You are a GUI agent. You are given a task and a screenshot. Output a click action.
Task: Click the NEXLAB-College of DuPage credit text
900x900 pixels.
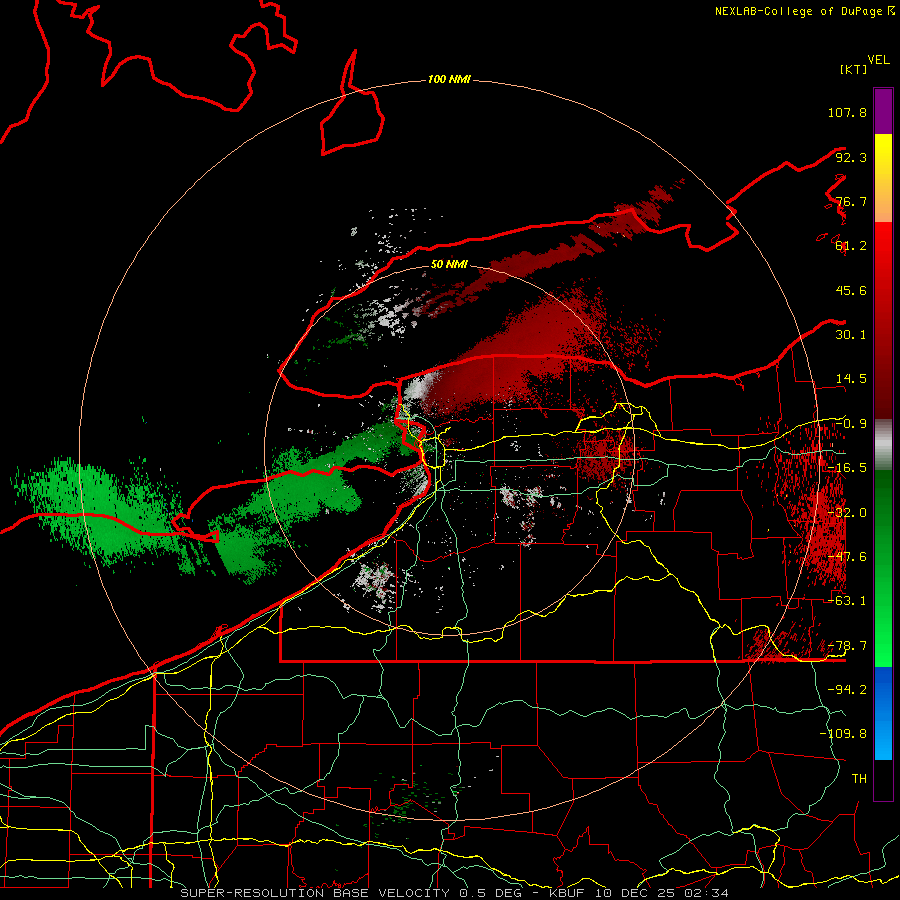coord(798,11)
